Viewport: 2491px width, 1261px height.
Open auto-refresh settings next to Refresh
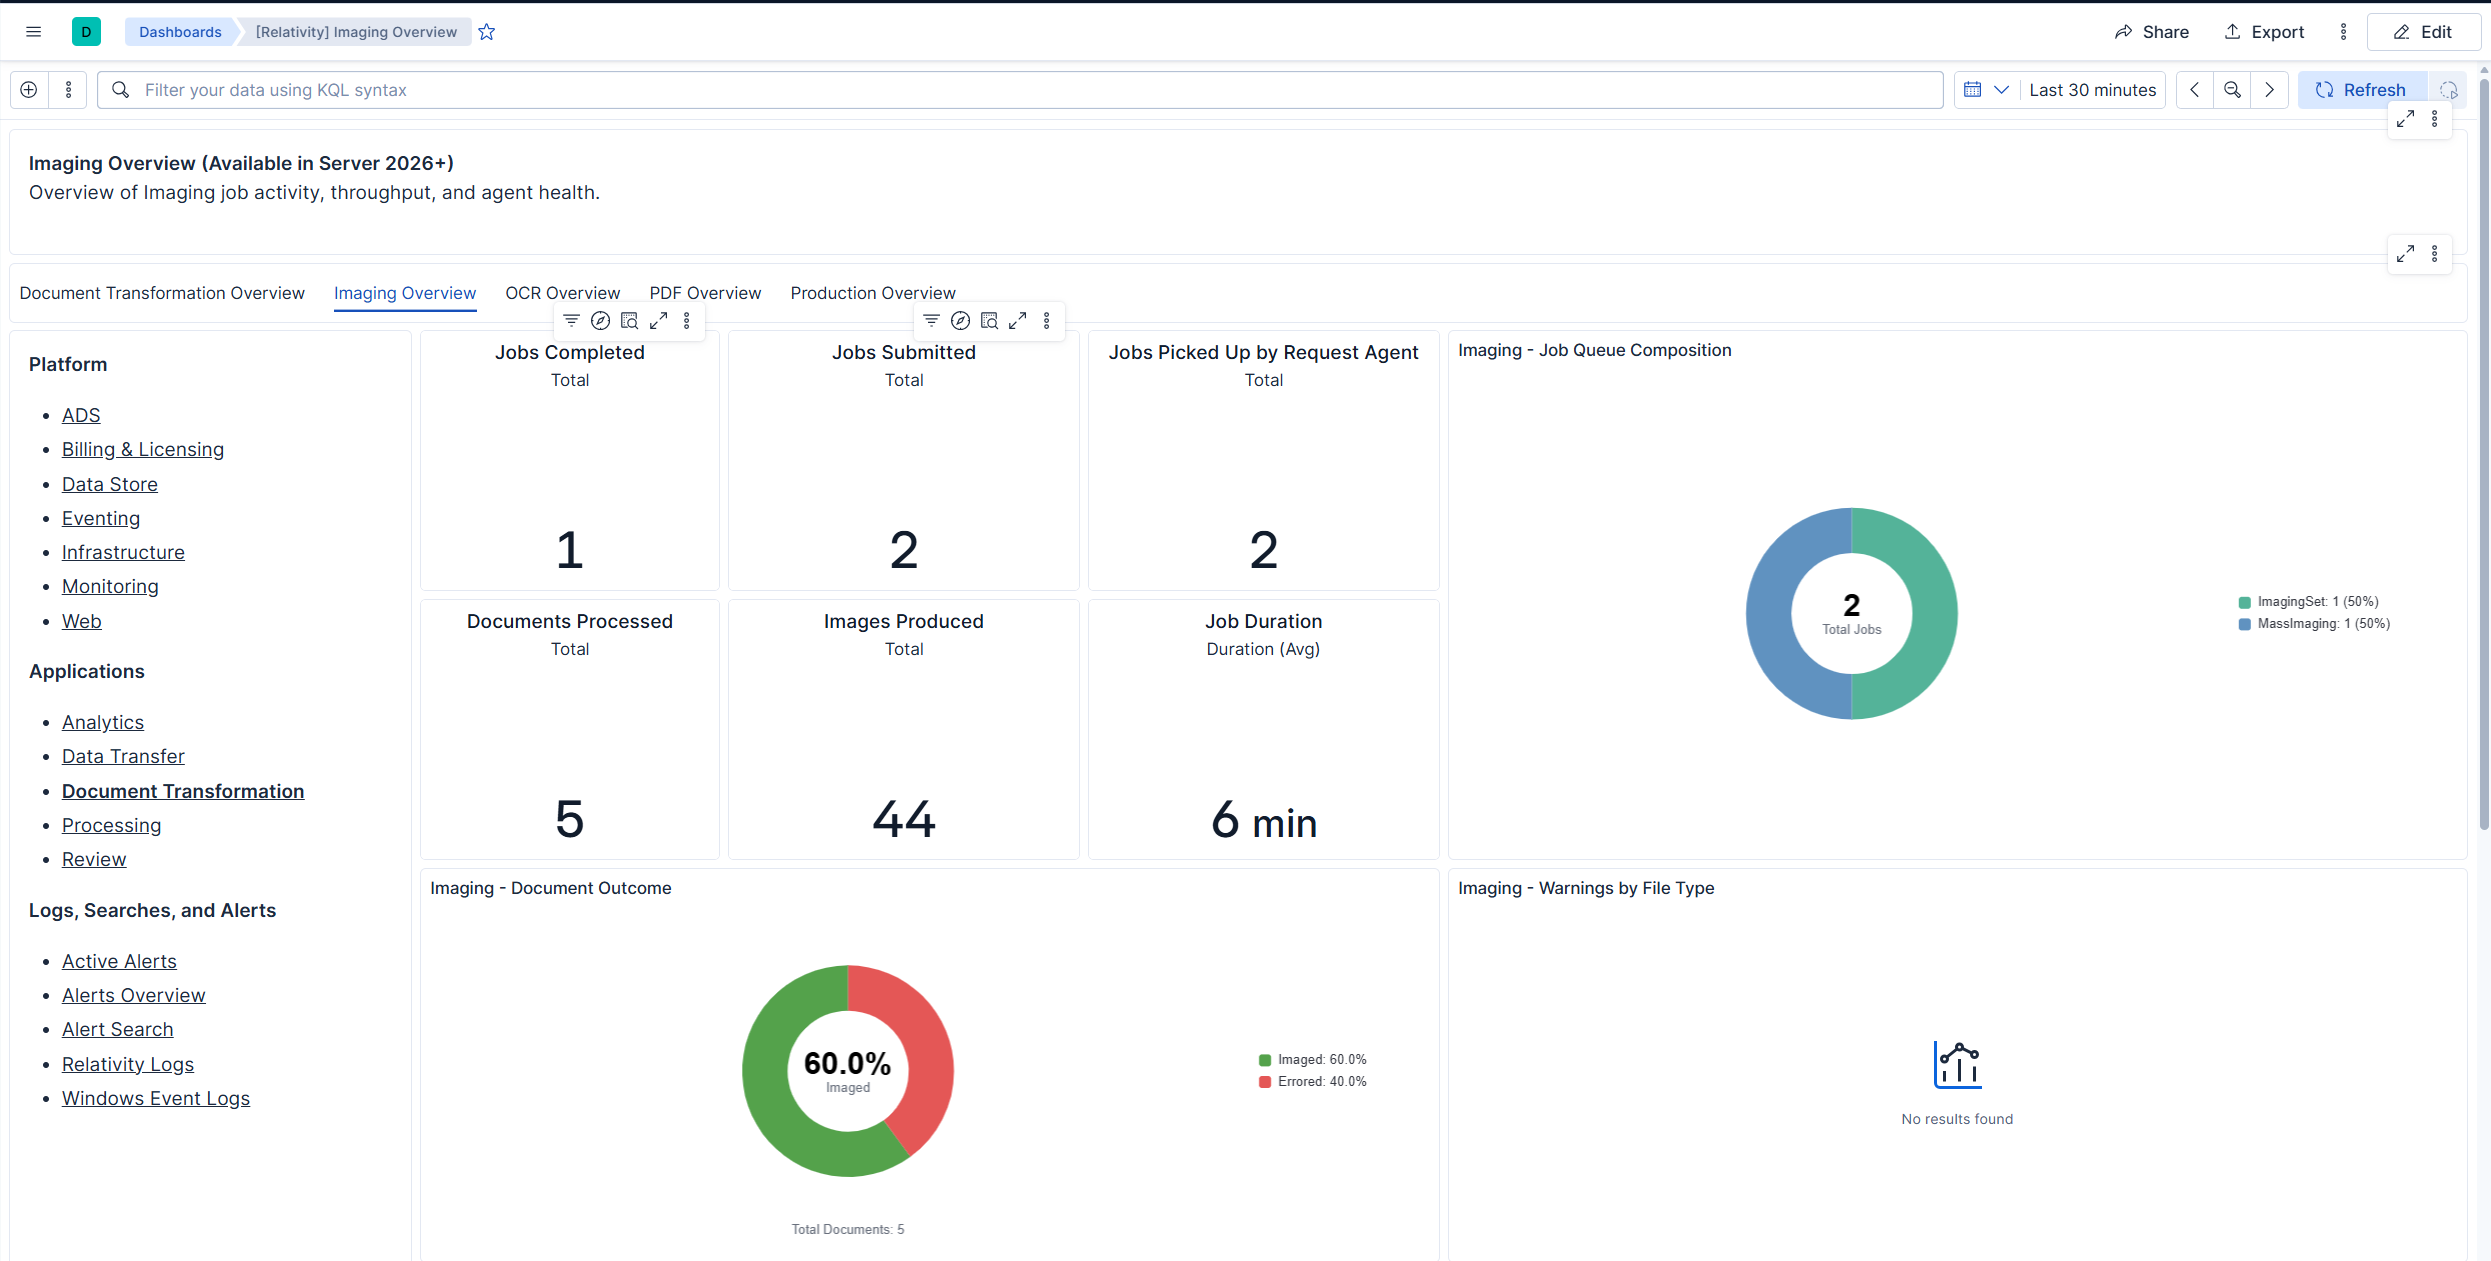click(2448, 90)
